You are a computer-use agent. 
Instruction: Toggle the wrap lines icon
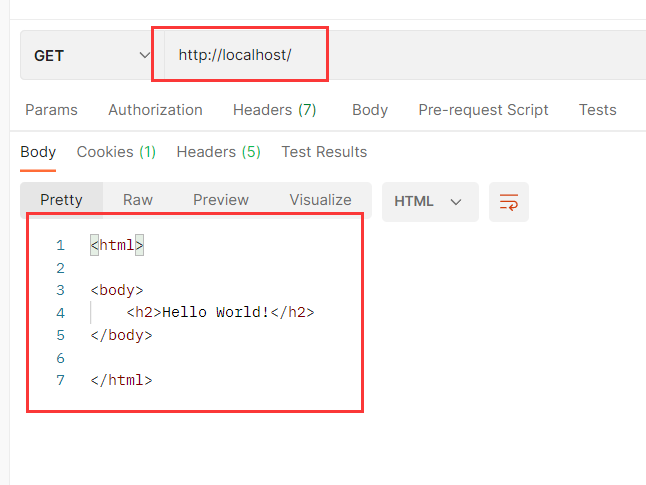(x=508, y=201)
